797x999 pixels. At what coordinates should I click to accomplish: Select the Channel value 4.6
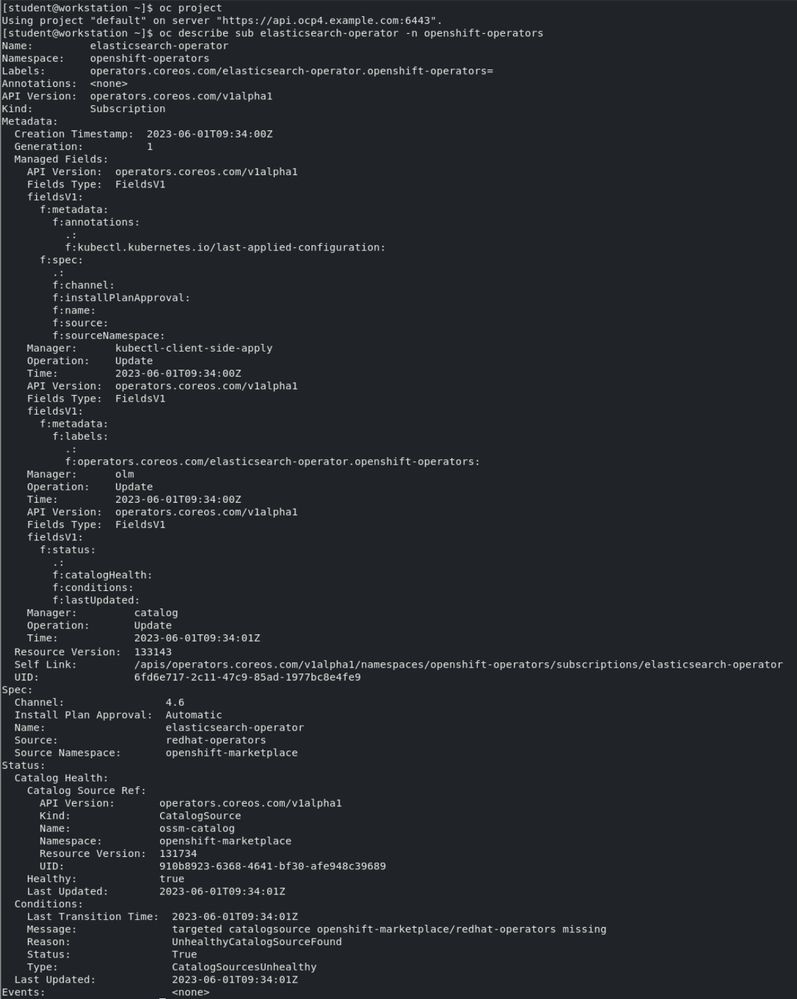click(x=175, y=702)
